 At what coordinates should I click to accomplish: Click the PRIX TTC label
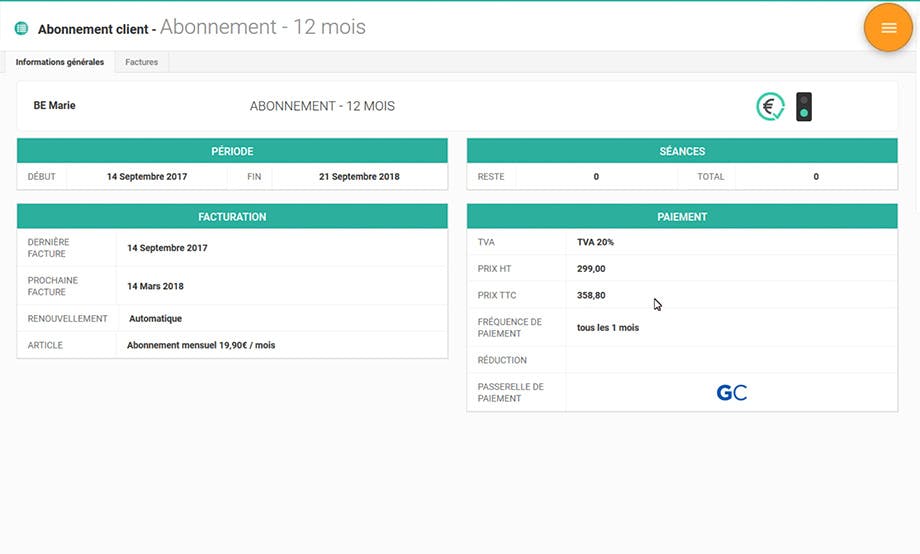[497, 295]
